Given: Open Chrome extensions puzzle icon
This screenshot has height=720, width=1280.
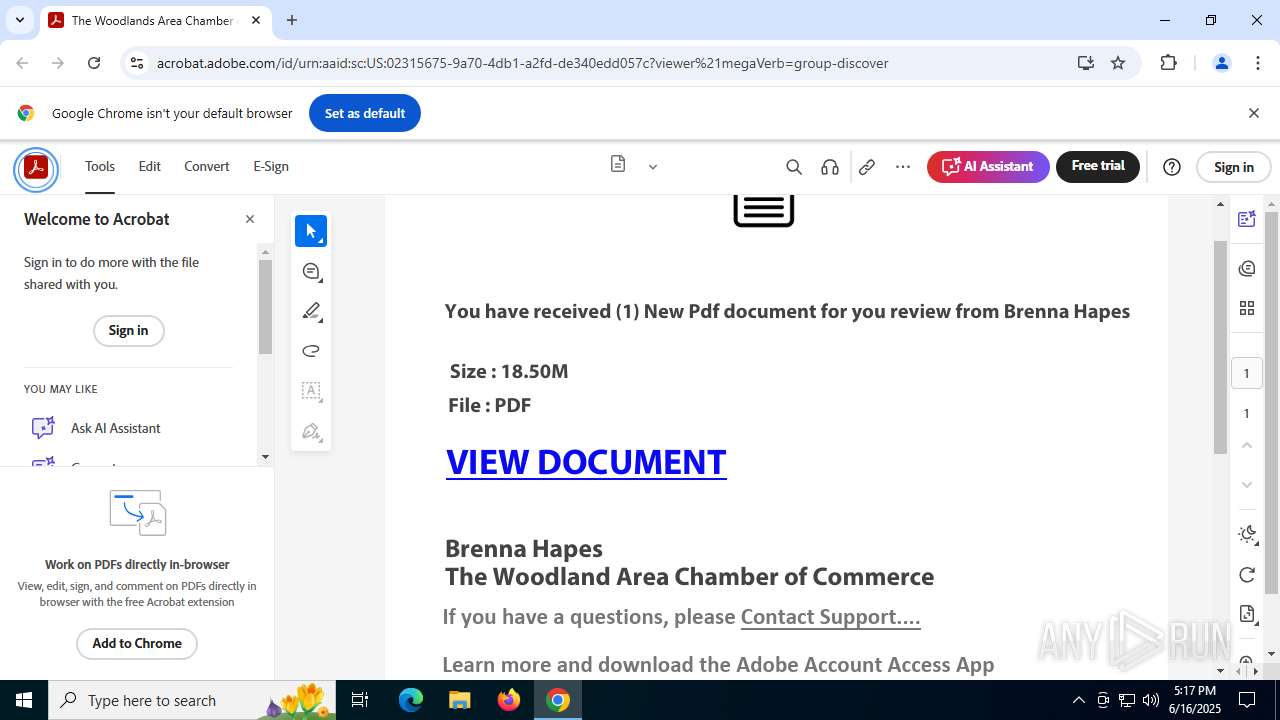Looking at the screenshot, I should (x=1169, y=63).
